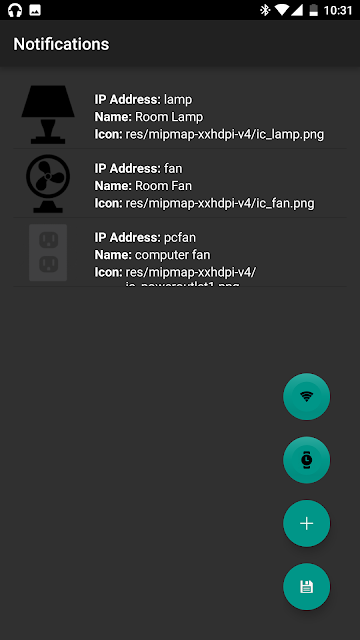Select the IP Address pcfan line

click(145, 238)
